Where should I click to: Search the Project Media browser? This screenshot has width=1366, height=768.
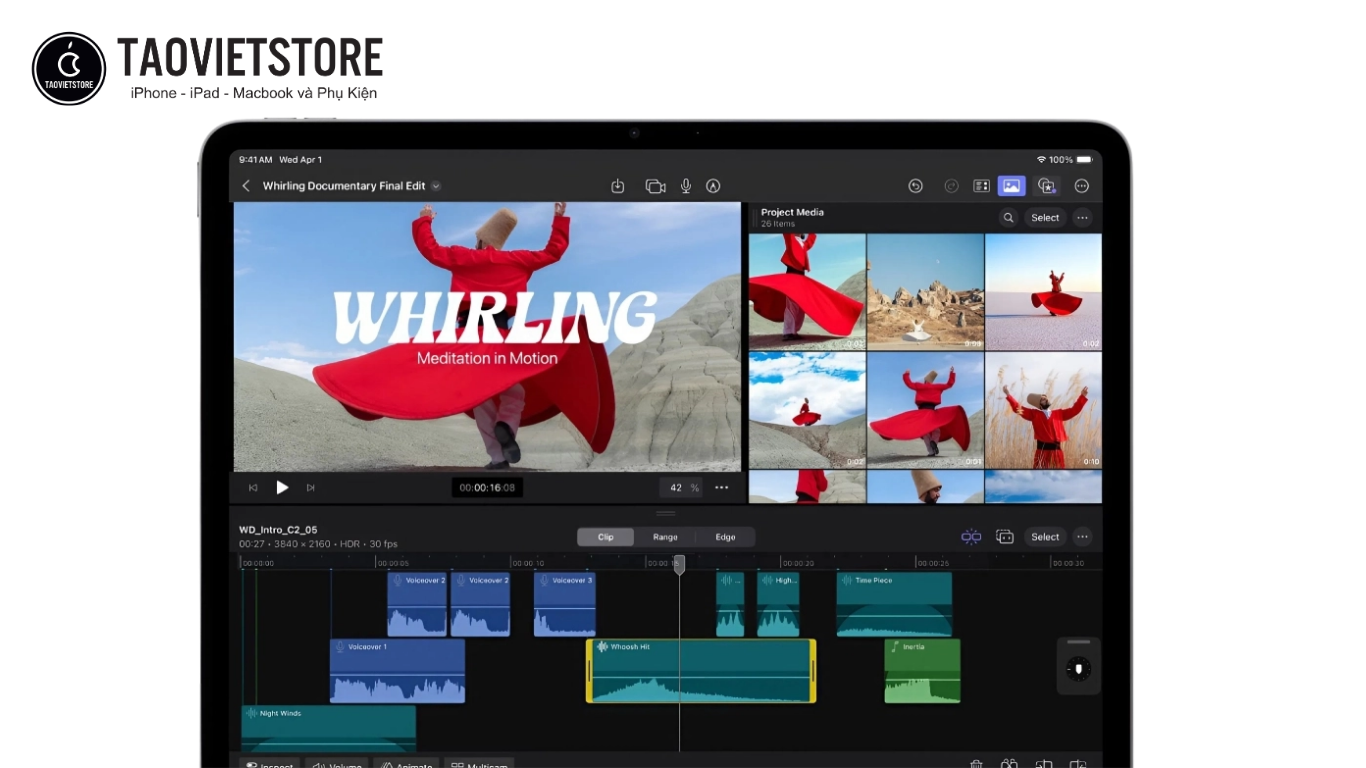1008,218
